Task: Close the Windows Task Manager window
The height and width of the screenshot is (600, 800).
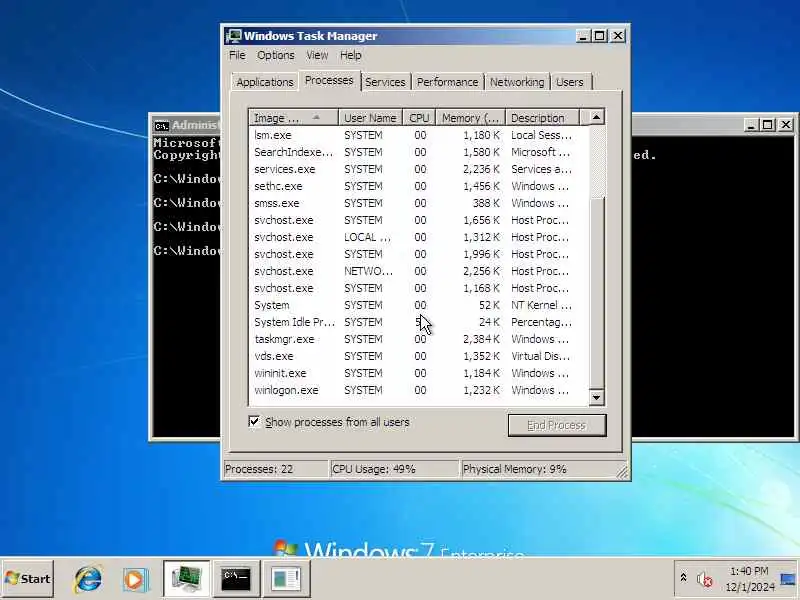Action: [618, 36]
